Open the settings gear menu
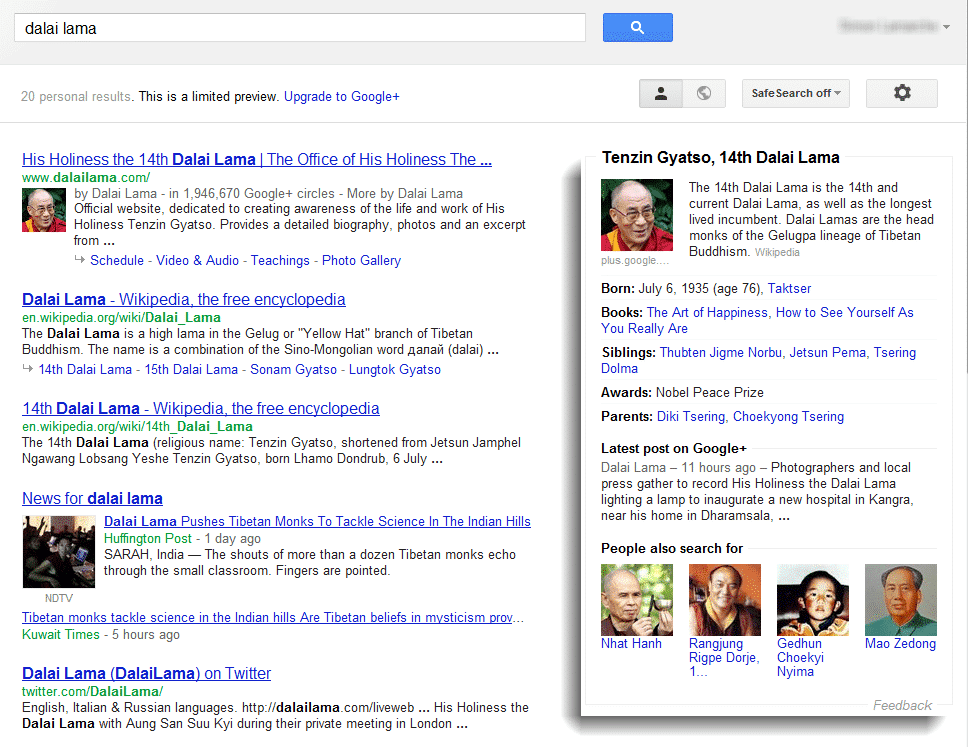Screen dimensions: 969x747 (x=901, y=93)
